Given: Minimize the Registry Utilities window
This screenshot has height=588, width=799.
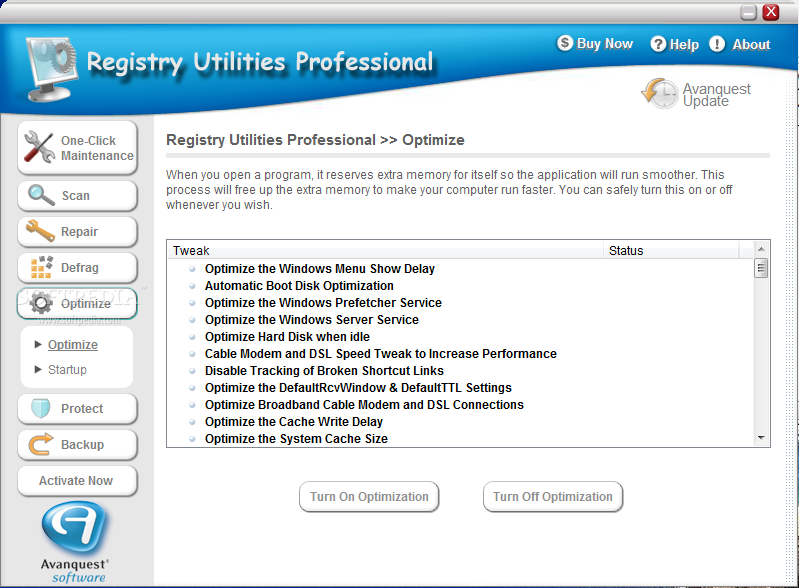Looking at the screenshot, I should click(749, 12).
